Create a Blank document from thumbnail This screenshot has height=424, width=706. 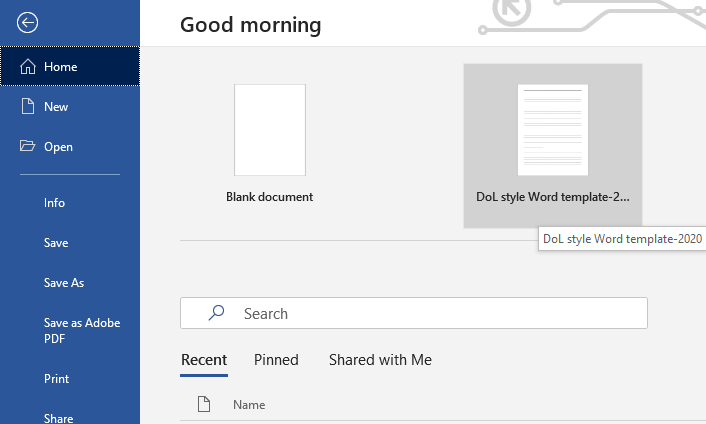click(270, 130)
